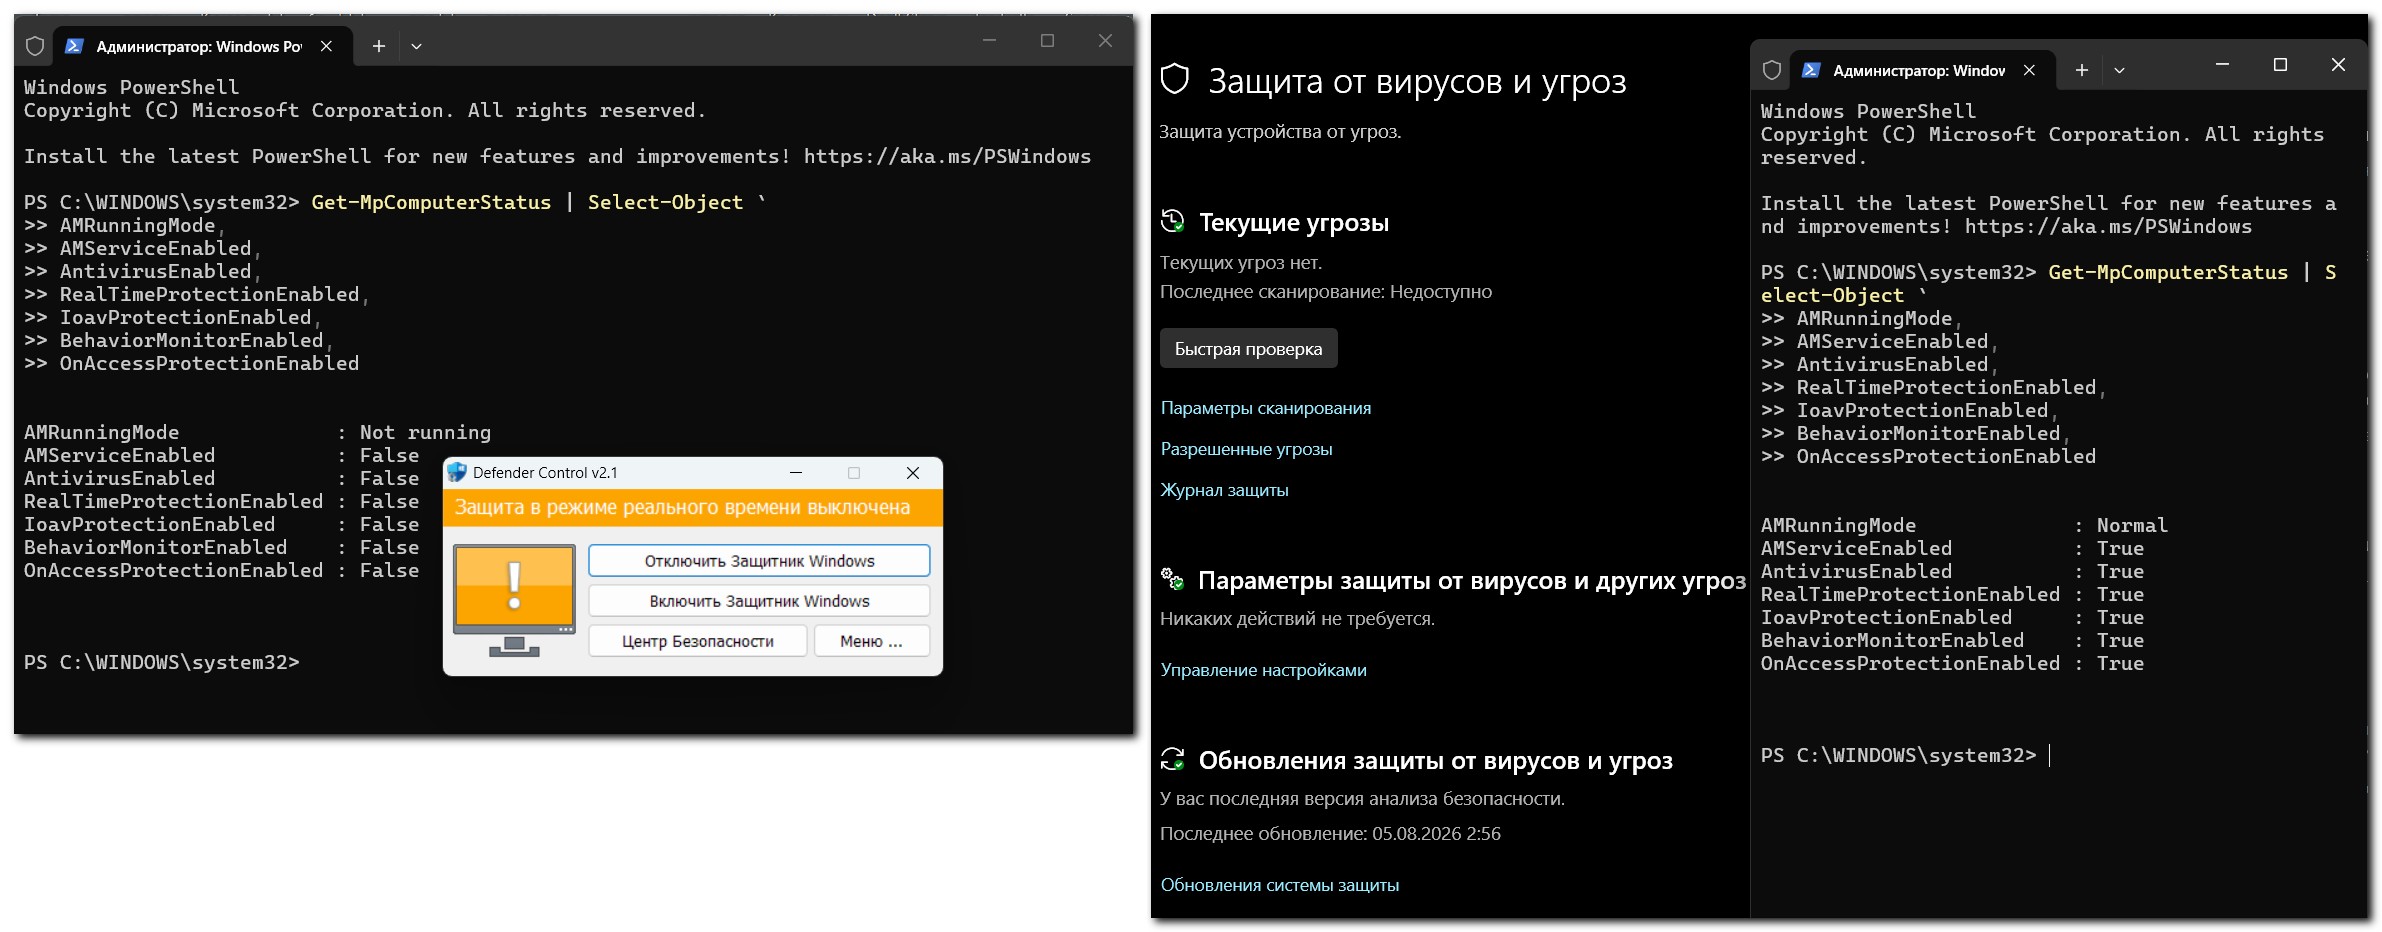This screenshot has height=932, width=2382.
Task: Click the PowerShell tab icon in the True-results window
Action: click(x=1810, y=70)
